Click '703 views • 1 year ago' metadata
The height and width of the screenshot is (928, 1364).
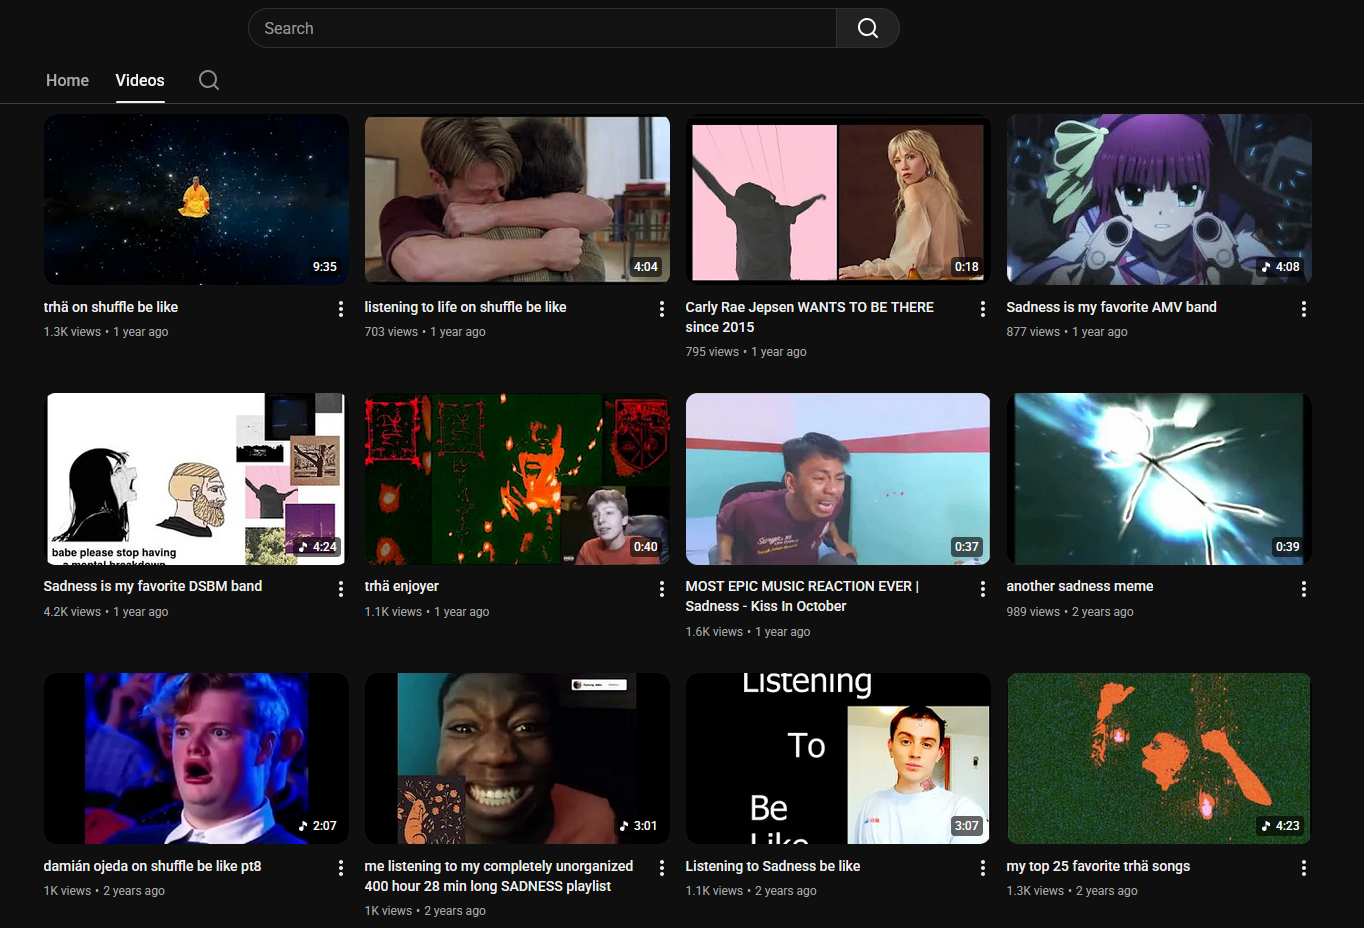pos(425,332)
